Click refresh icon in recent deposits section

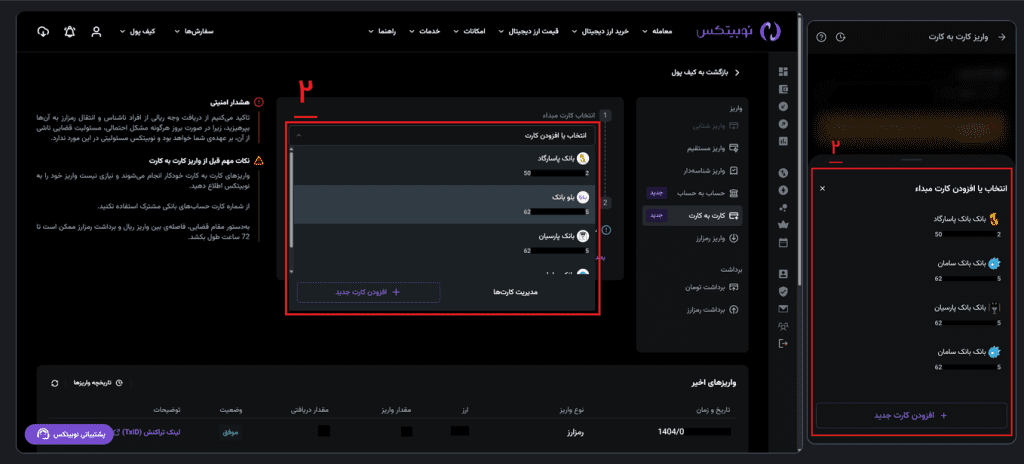coord(54,383)
